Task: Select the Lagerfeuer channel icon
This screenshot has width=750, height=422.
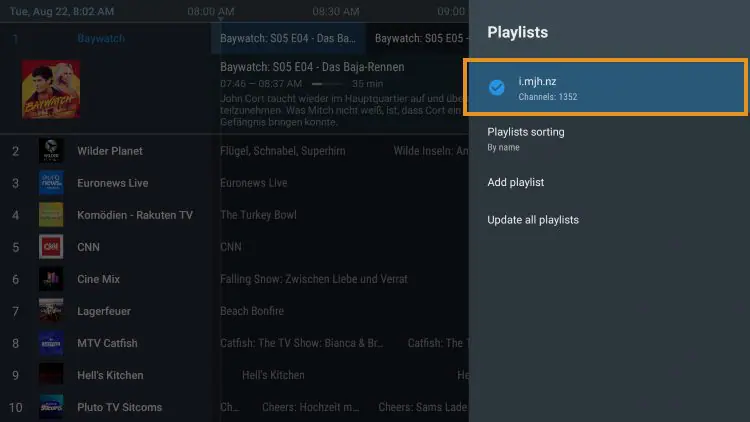Action: point(51,311)
